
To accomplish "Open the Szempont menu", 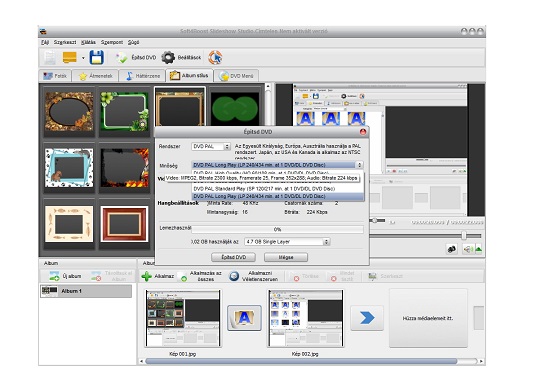I will pos(112,42).
